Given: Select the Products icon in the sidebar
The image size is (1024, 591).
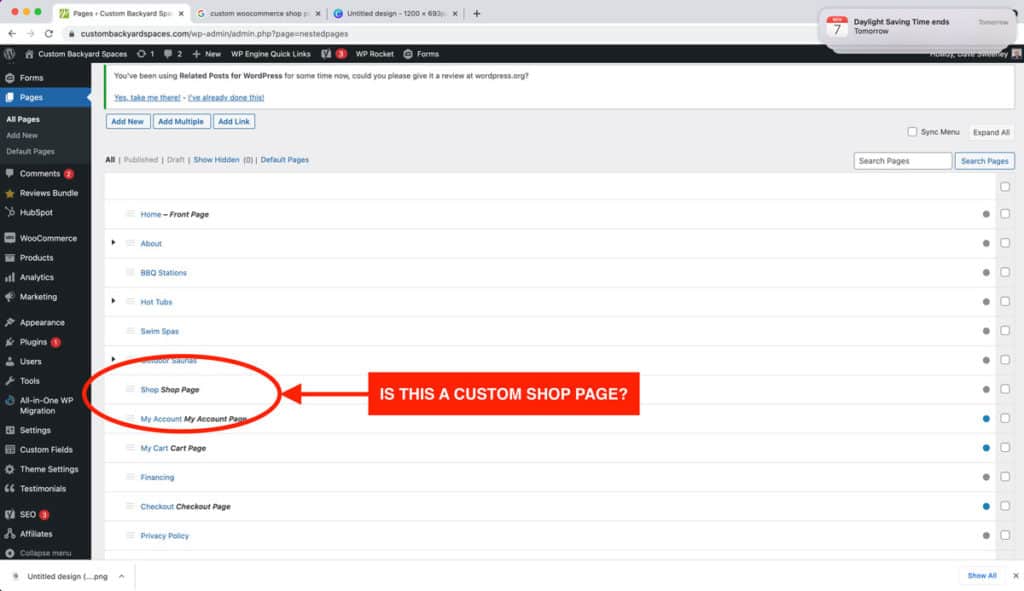Looking at the screenshot, I should 12,257.
